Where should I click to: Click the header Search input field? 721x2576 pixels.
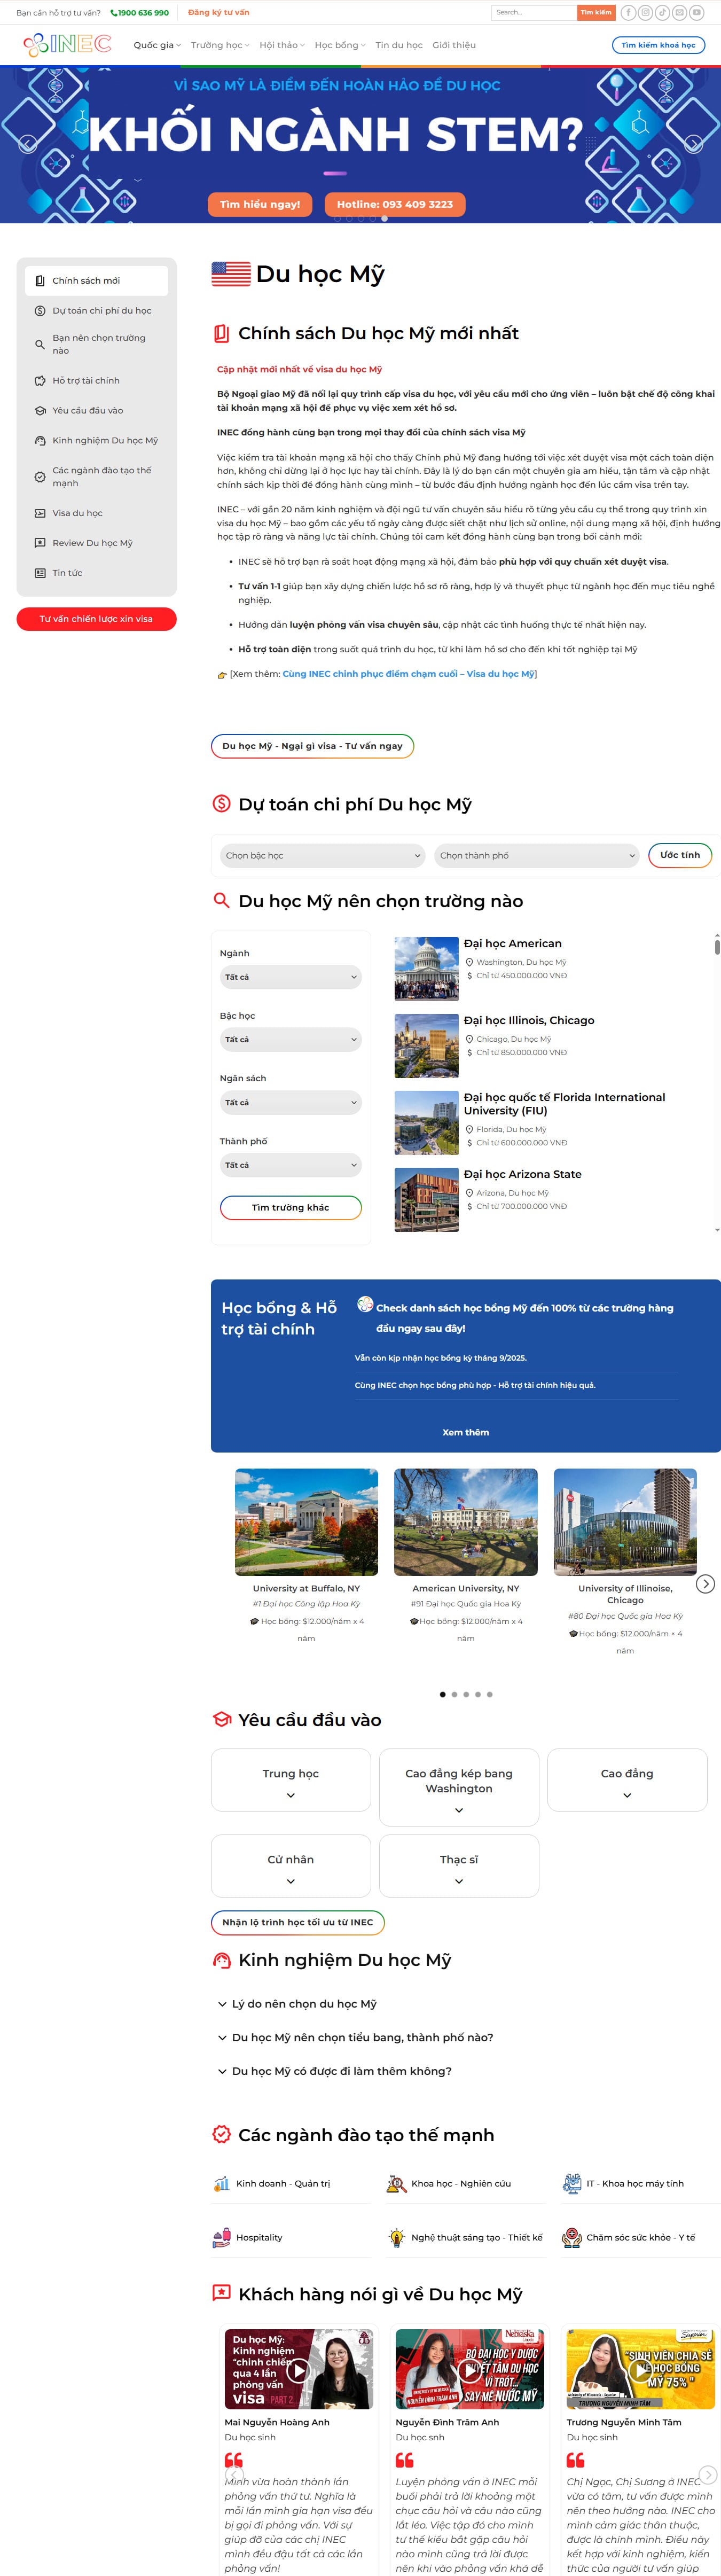(534, 13)
